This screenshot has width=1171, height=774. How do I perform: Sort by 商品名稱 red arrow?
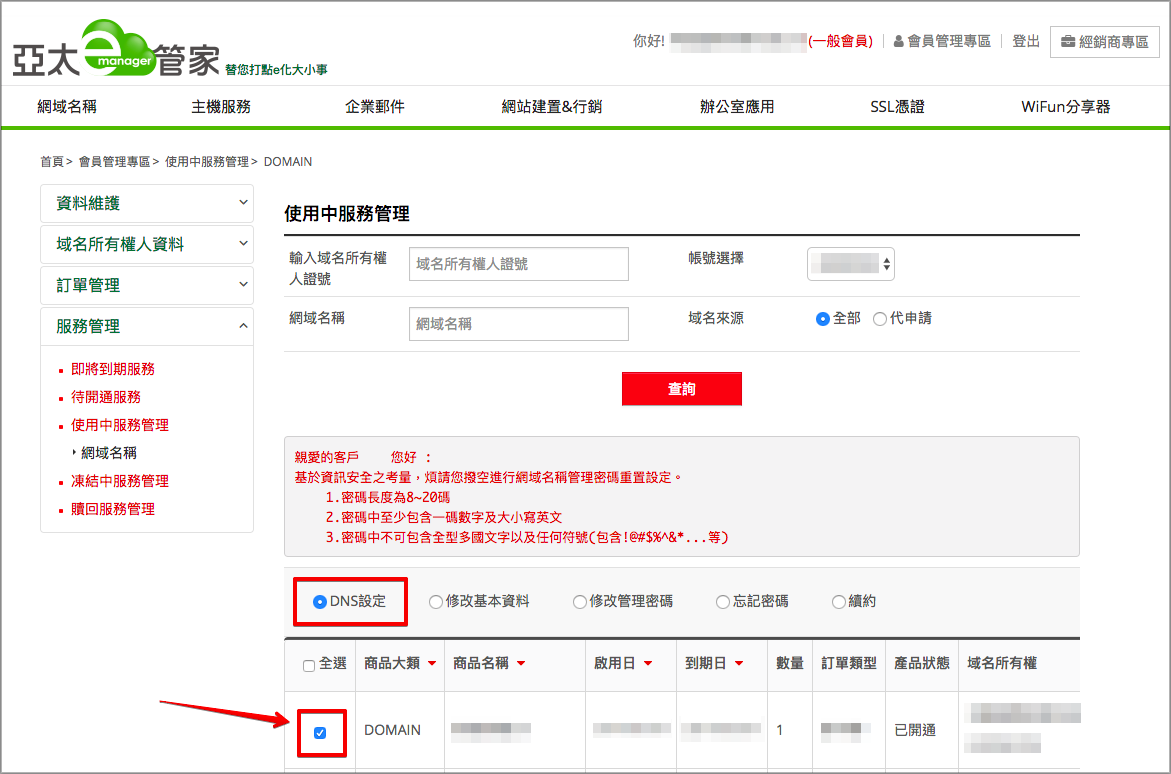pos(521,663)
